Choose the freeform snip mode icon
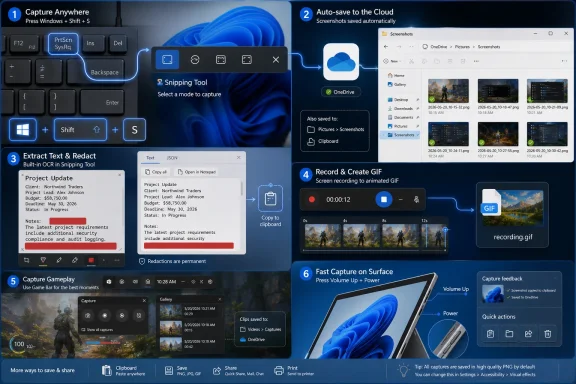The image size is (576, 384). pos(195,60)
